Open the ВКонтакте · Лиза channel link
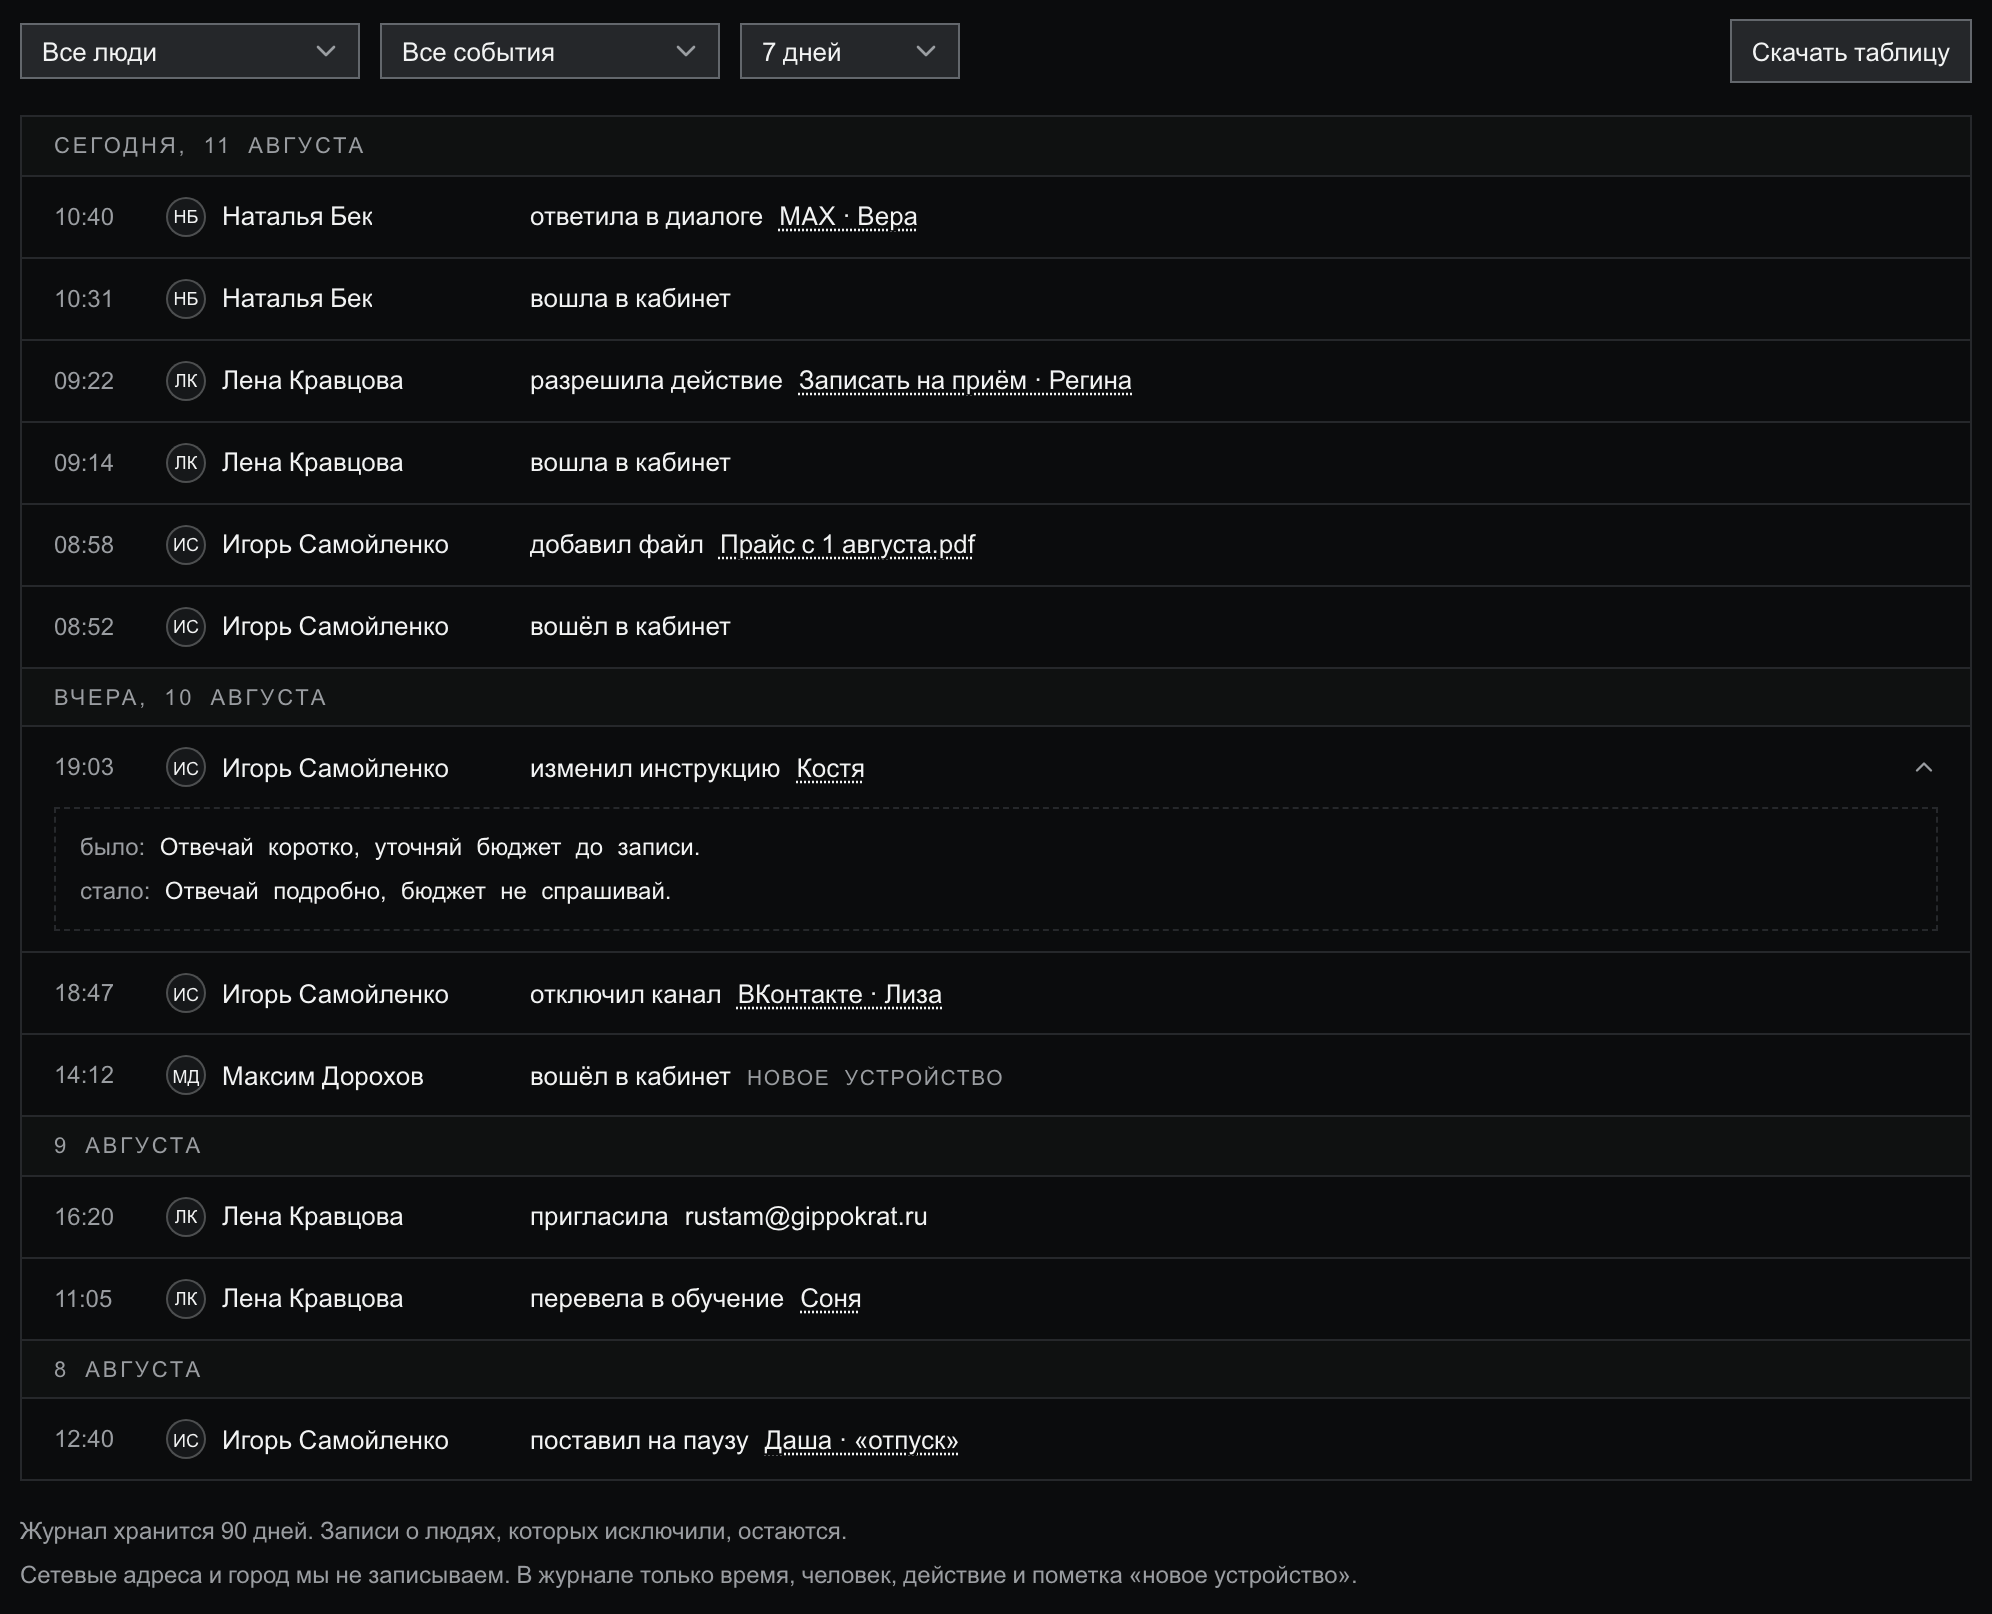The height and width of the screenshot is (1614, 1992). tap(839, 995)
